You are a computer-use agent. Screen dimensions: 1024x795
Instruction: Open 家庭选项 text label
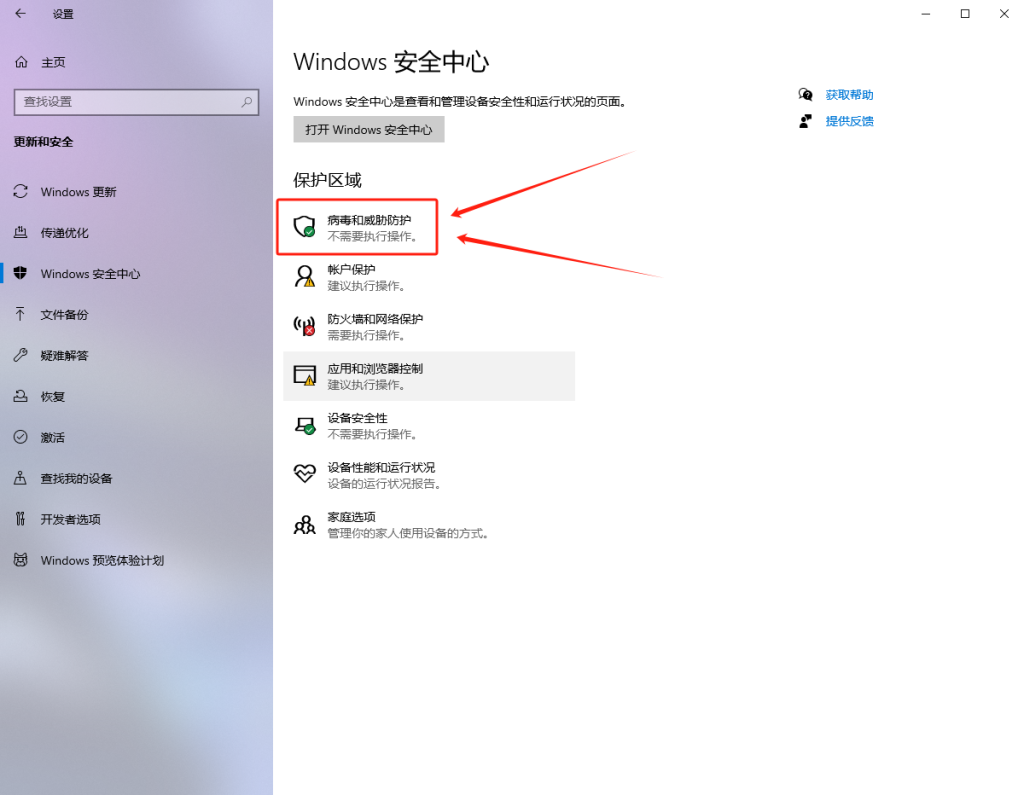(x=351, y=517)
